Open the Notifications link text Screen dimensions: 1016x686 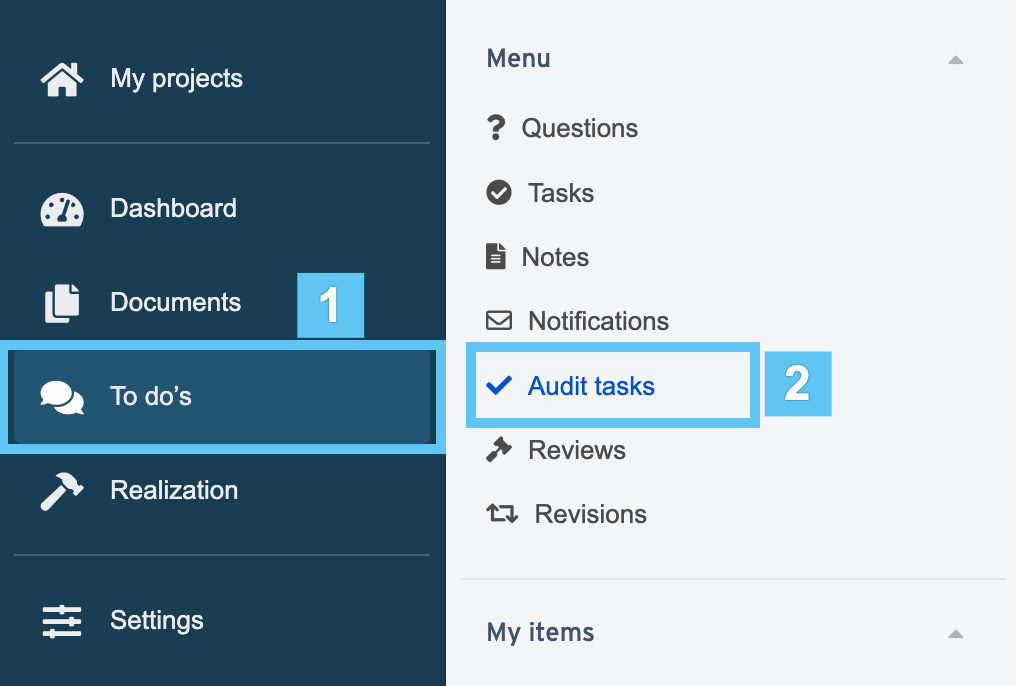(x=599, y=321)
